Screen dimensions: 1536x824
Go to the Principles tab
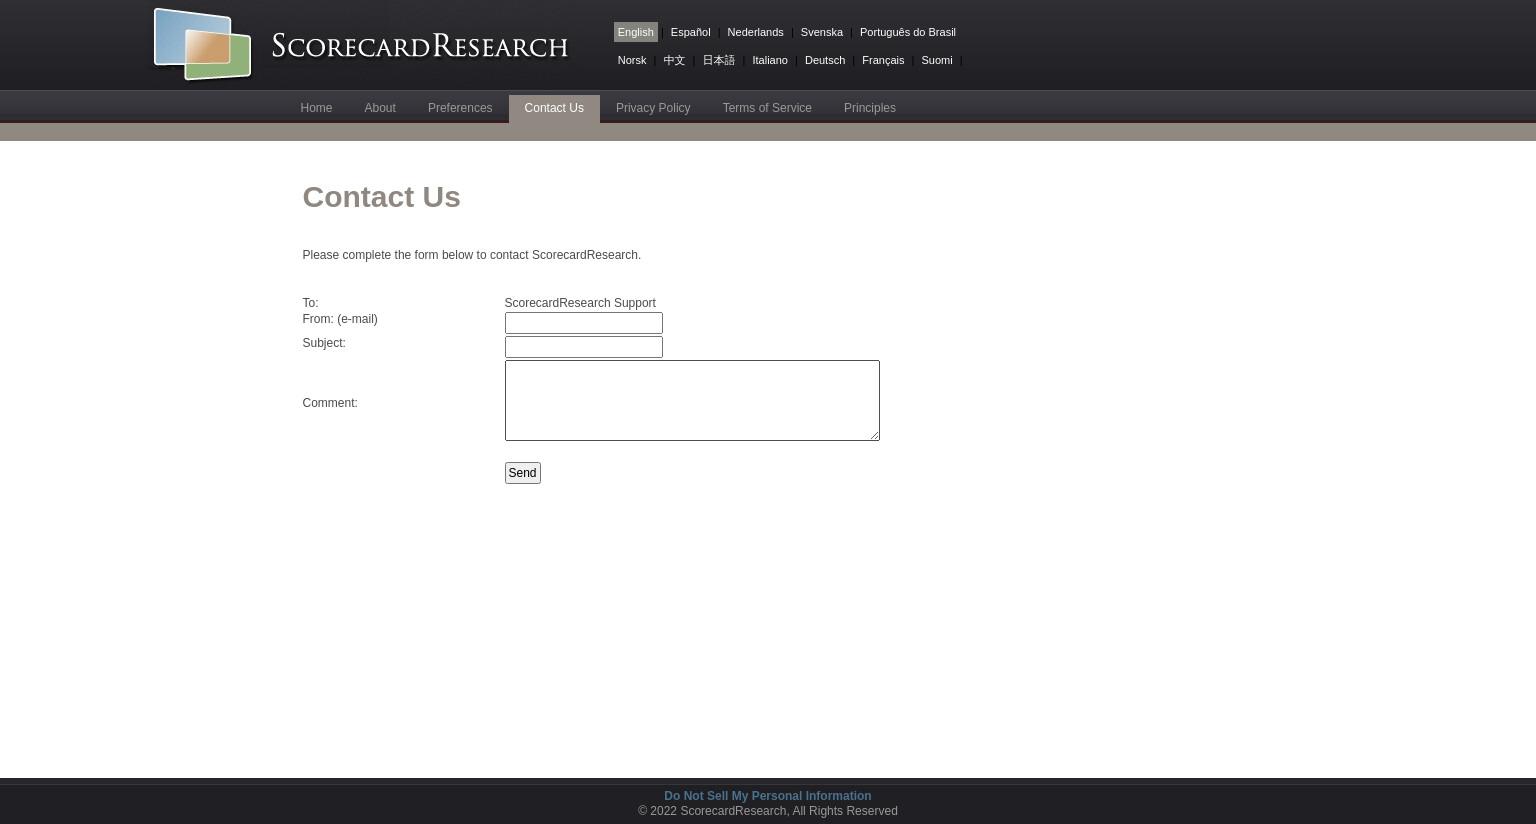coord(870,108)
